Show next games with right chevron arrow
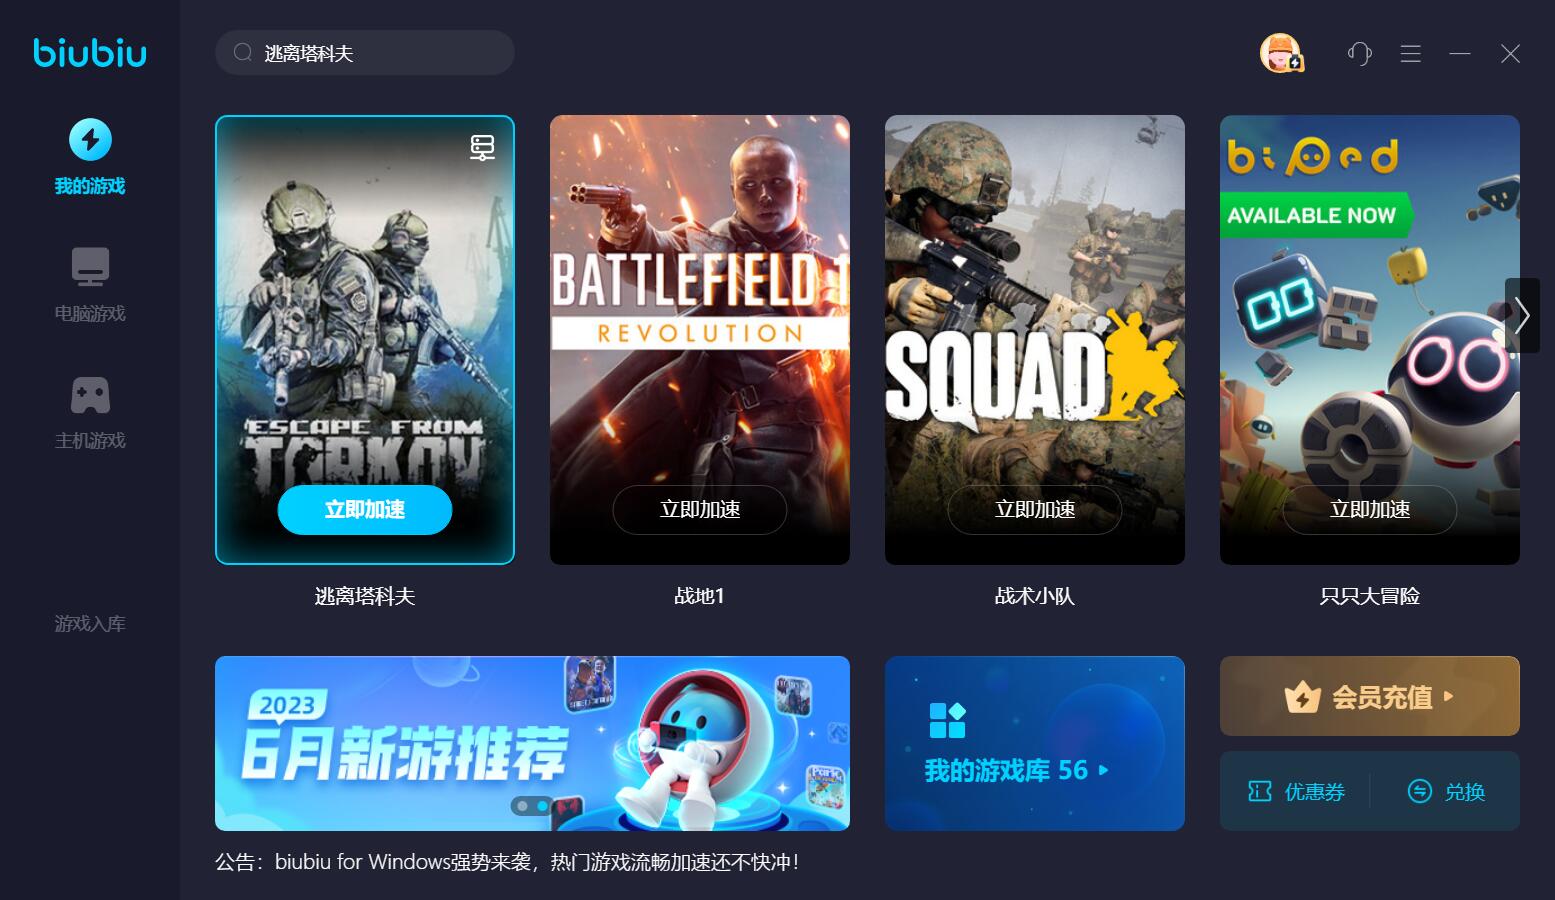The width and height of the screenshot is (1555, 900). pyautogui.click(x=1522, y=315)
